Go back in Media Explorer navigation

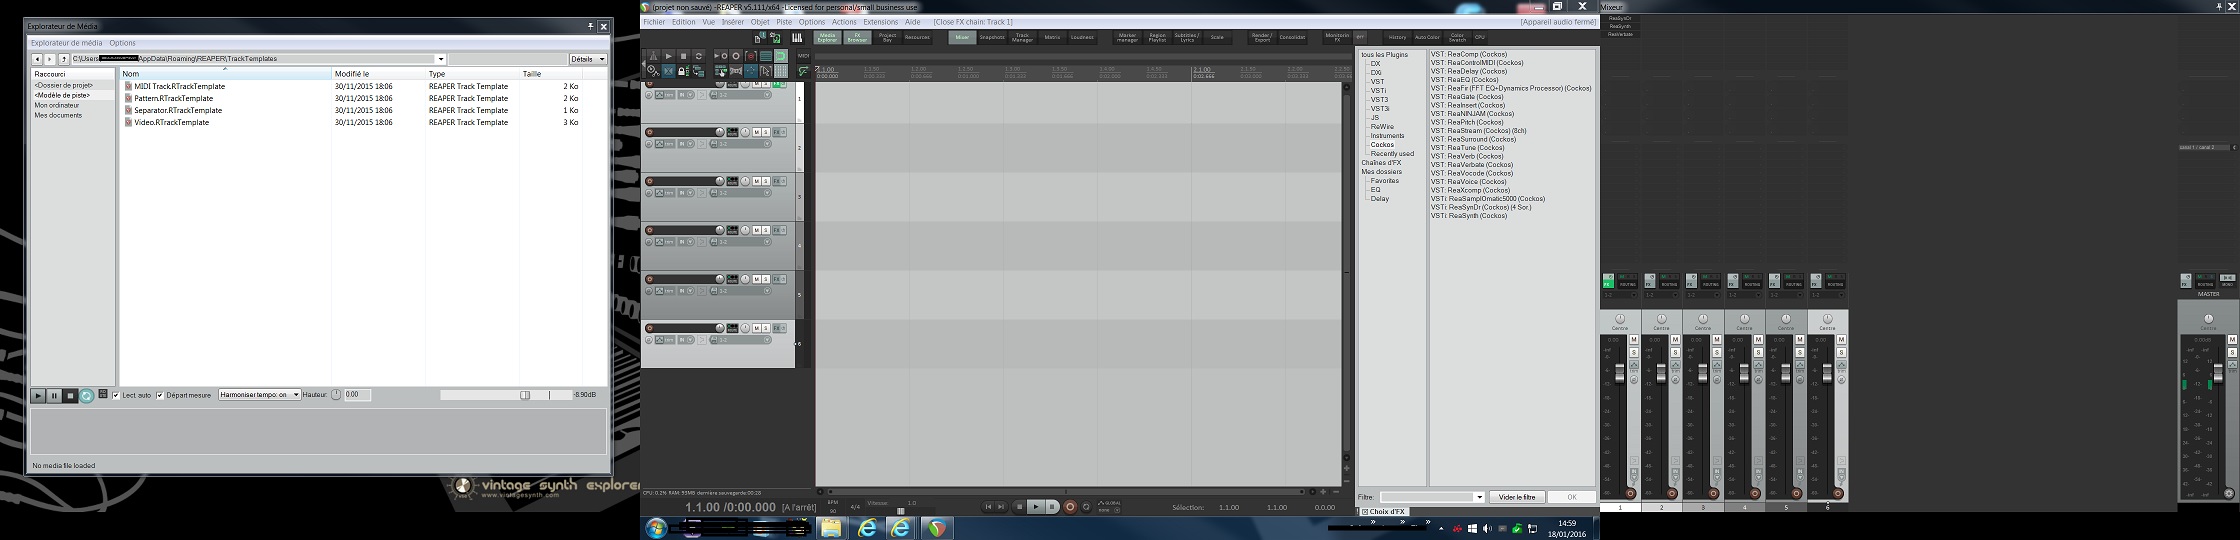click(x=38, y=59)
